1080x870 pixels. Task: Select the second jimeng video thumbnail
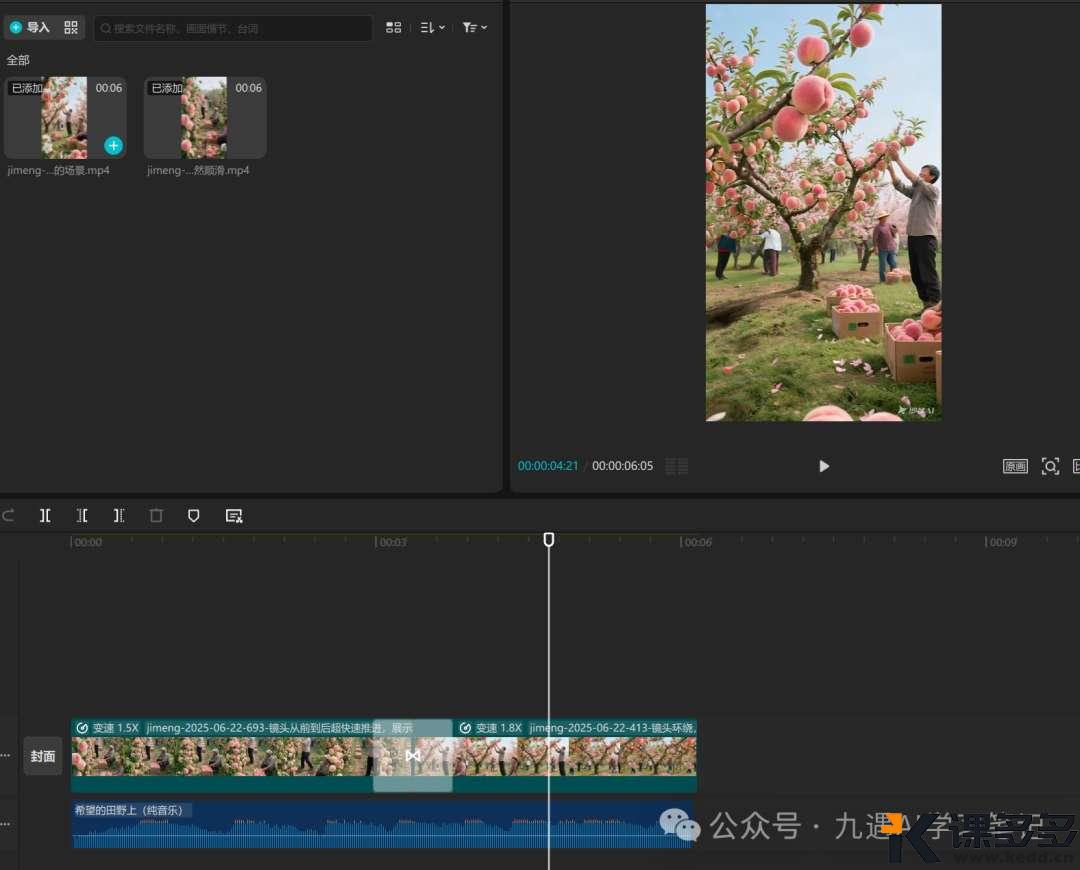tap(205, 118)
